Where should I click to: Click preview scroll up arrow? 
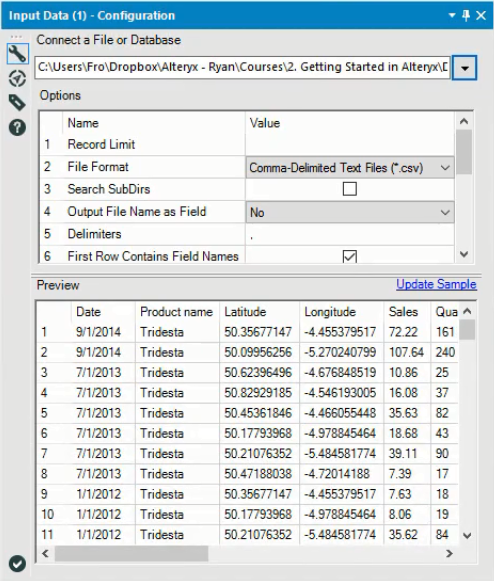pyautogui.click(x=467, y=311)
